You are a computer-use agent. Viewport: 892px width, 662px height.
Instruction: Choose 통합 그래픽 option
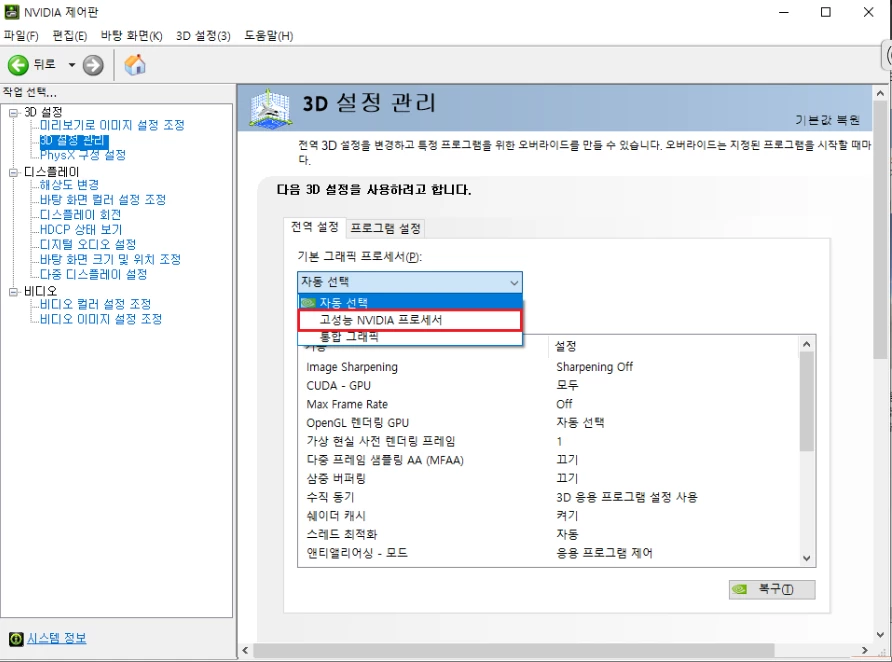click(410, 337)
